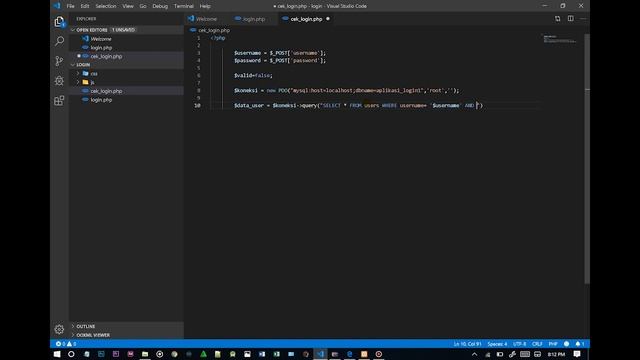Show hidden system tray icons
The height and width of the screenshot is (360, 640).
[474, 354]
